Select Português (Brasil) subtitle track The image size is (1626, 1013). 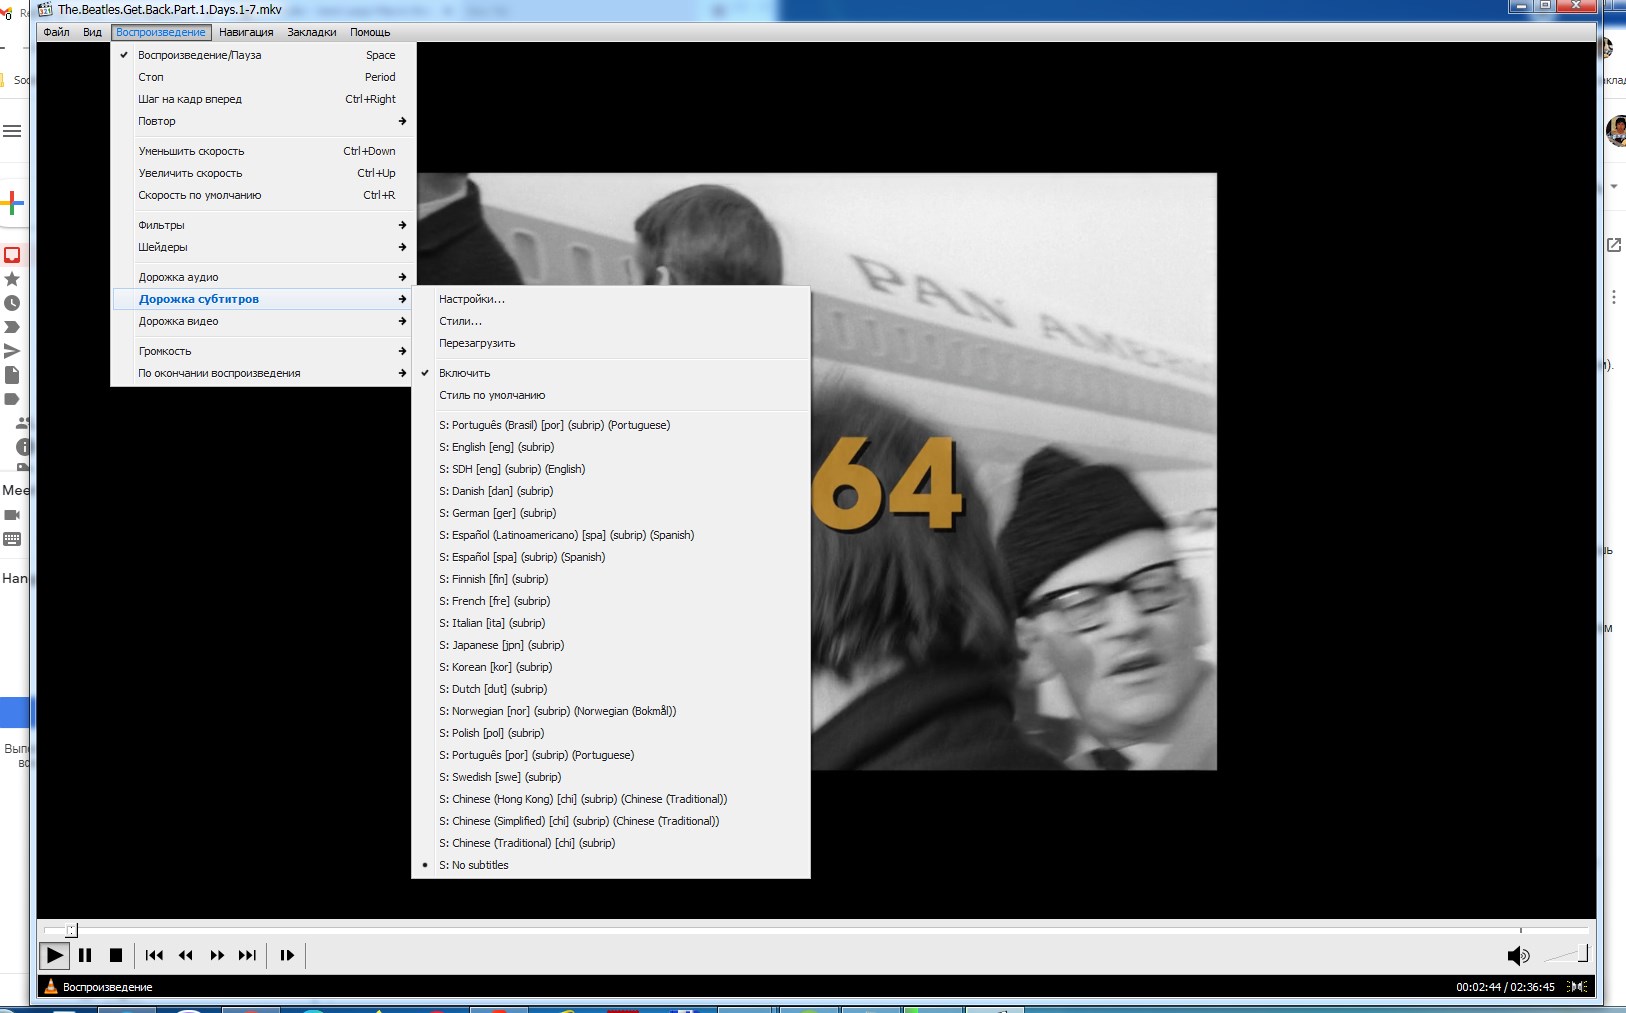(611, 425)
